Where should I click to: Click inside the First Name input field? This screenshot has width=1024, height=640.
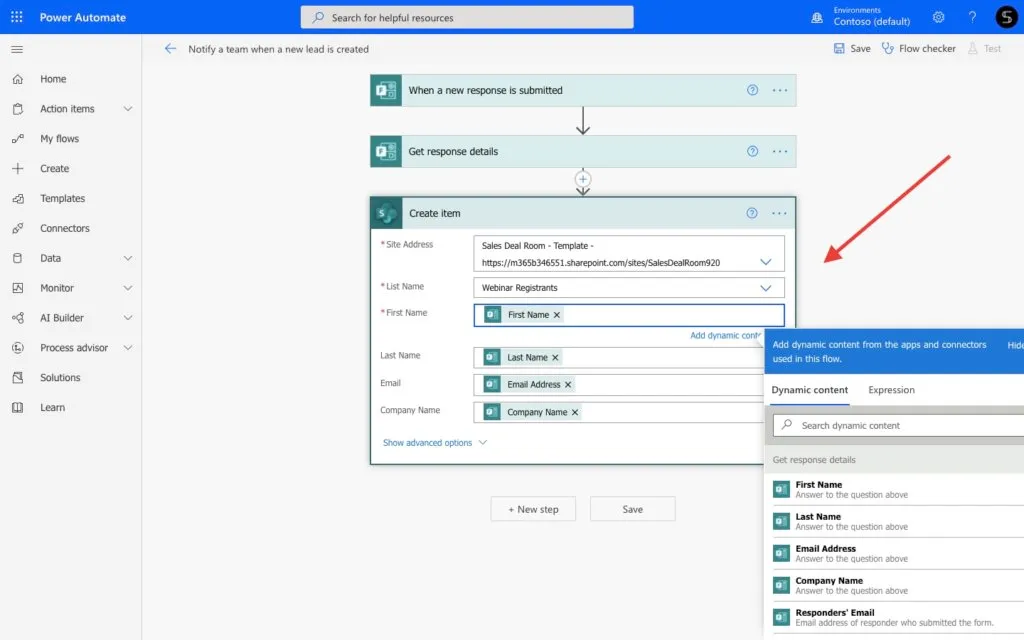(x=629, y=315)
